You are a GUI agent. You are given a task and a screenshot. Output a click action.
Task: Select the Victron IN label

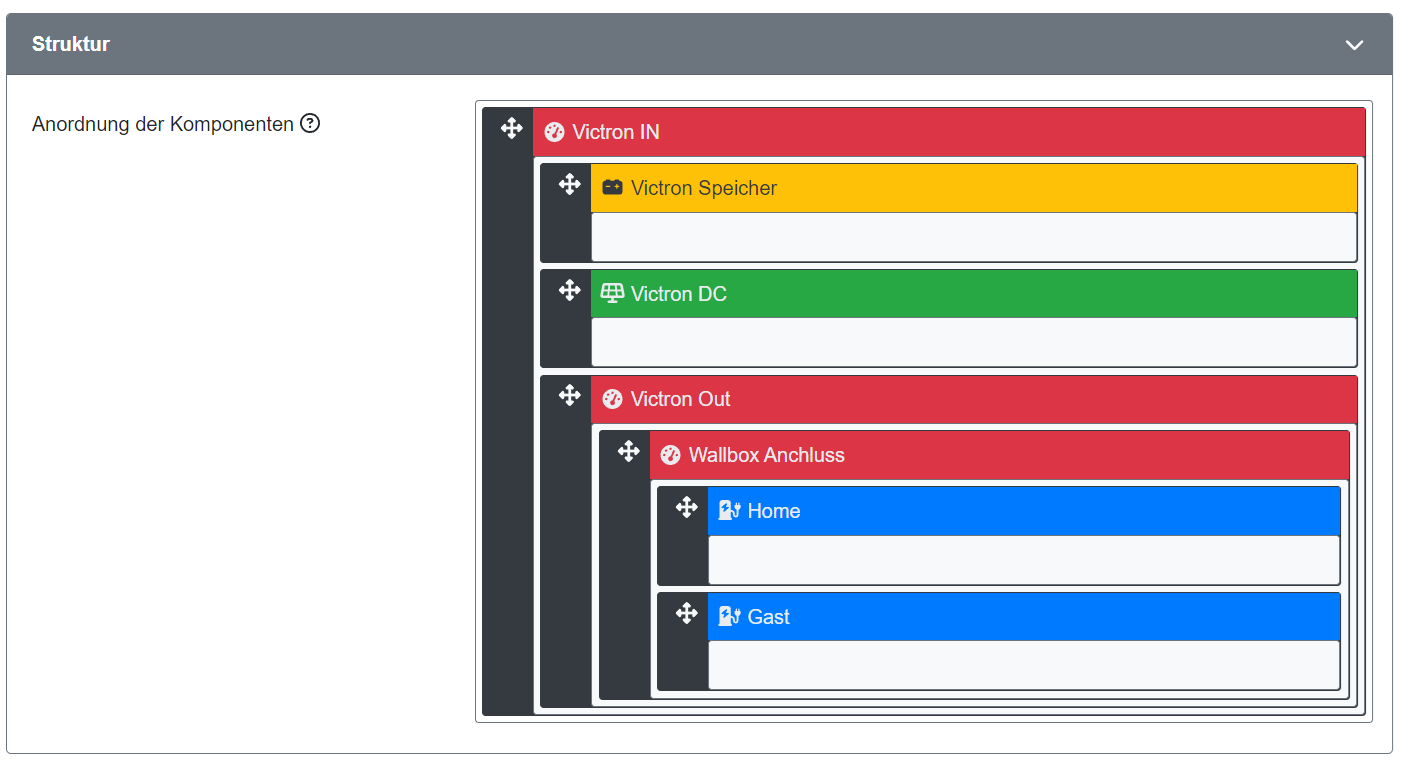coord(616,132)
